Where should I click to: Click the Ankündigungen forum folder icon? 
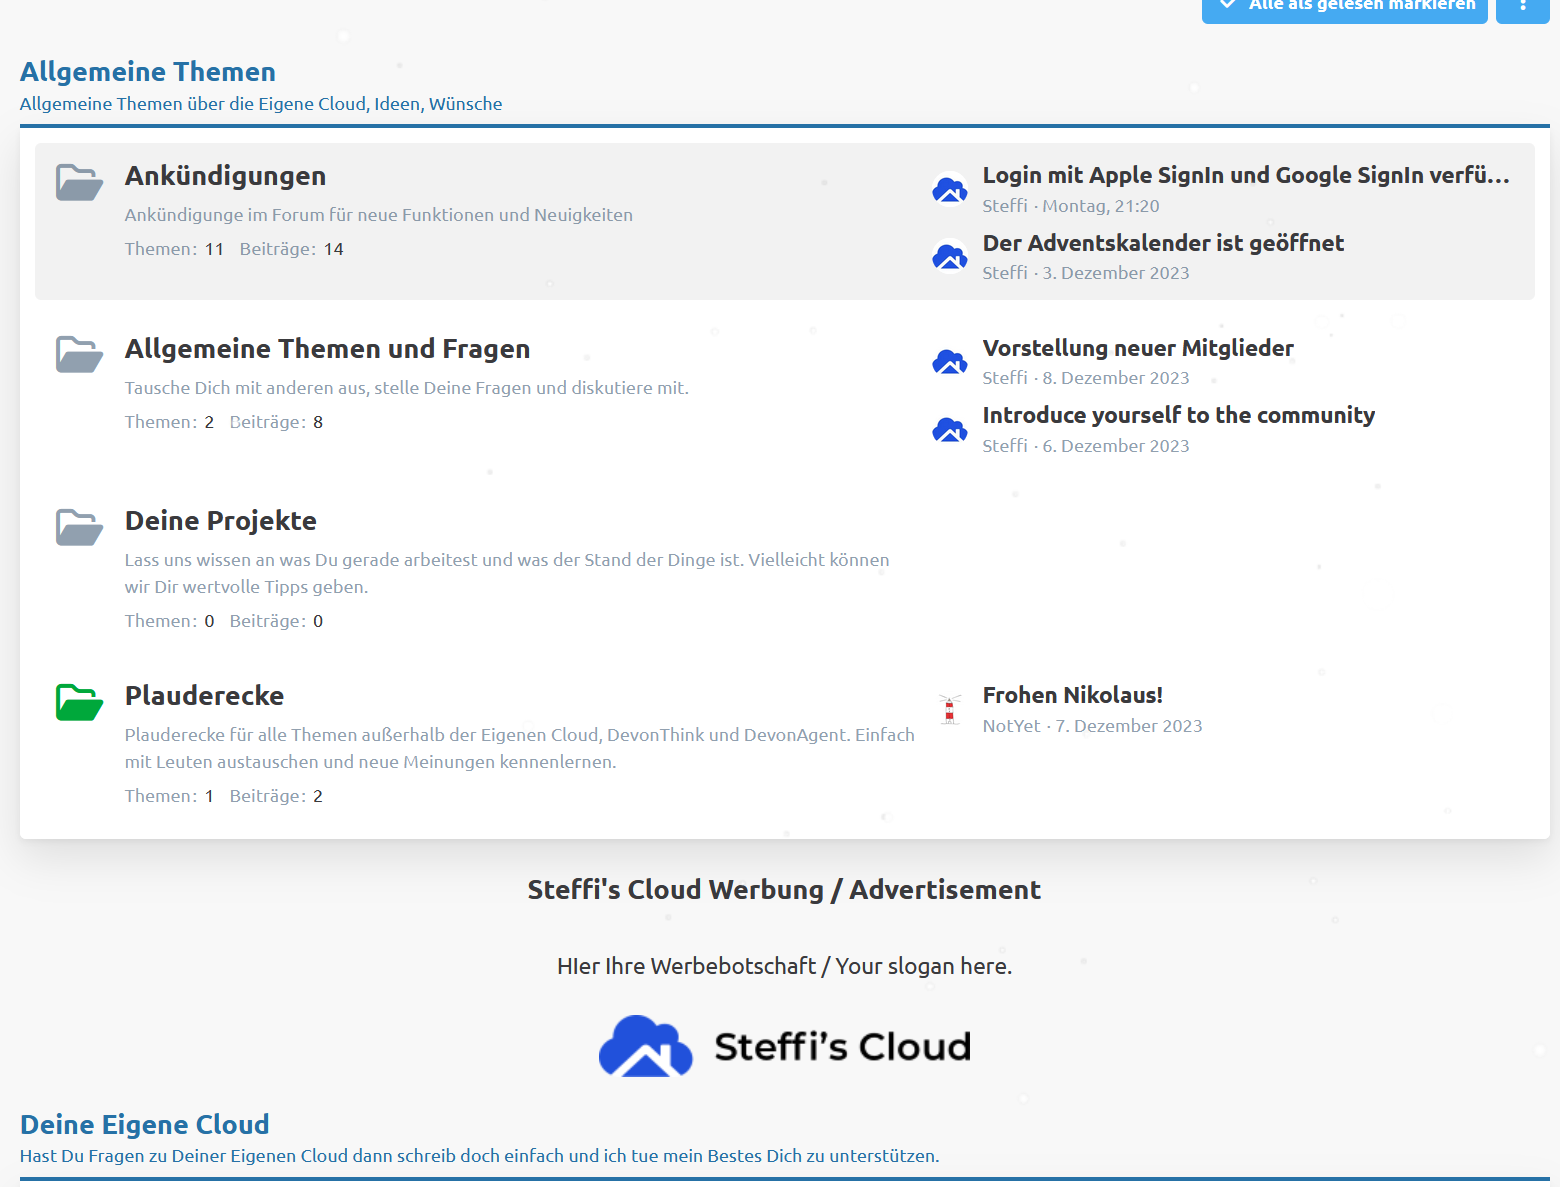[x=79, y=182]
